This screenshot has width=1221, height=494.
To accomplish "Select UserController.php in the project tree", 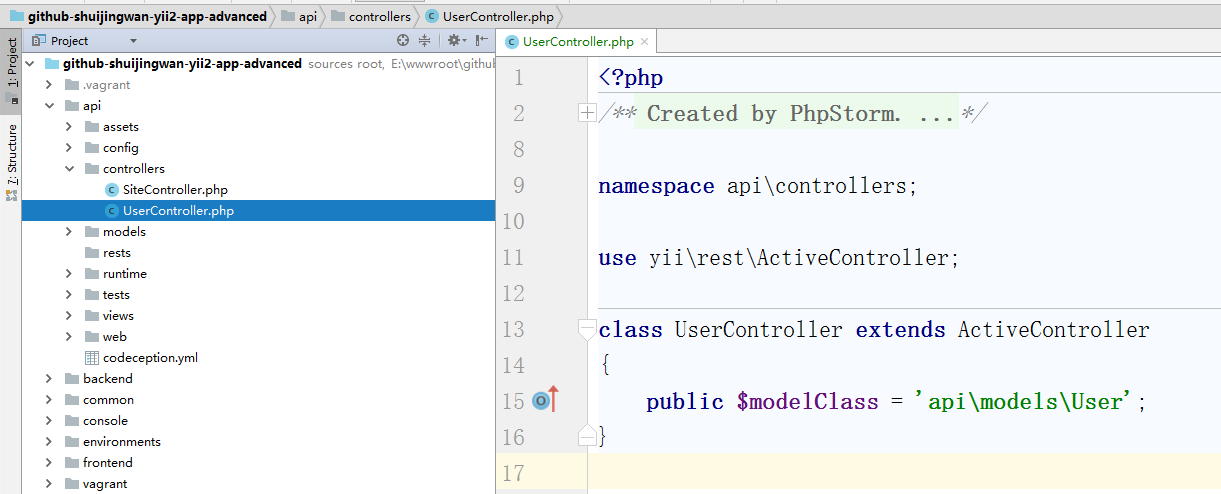I will 178,211.
